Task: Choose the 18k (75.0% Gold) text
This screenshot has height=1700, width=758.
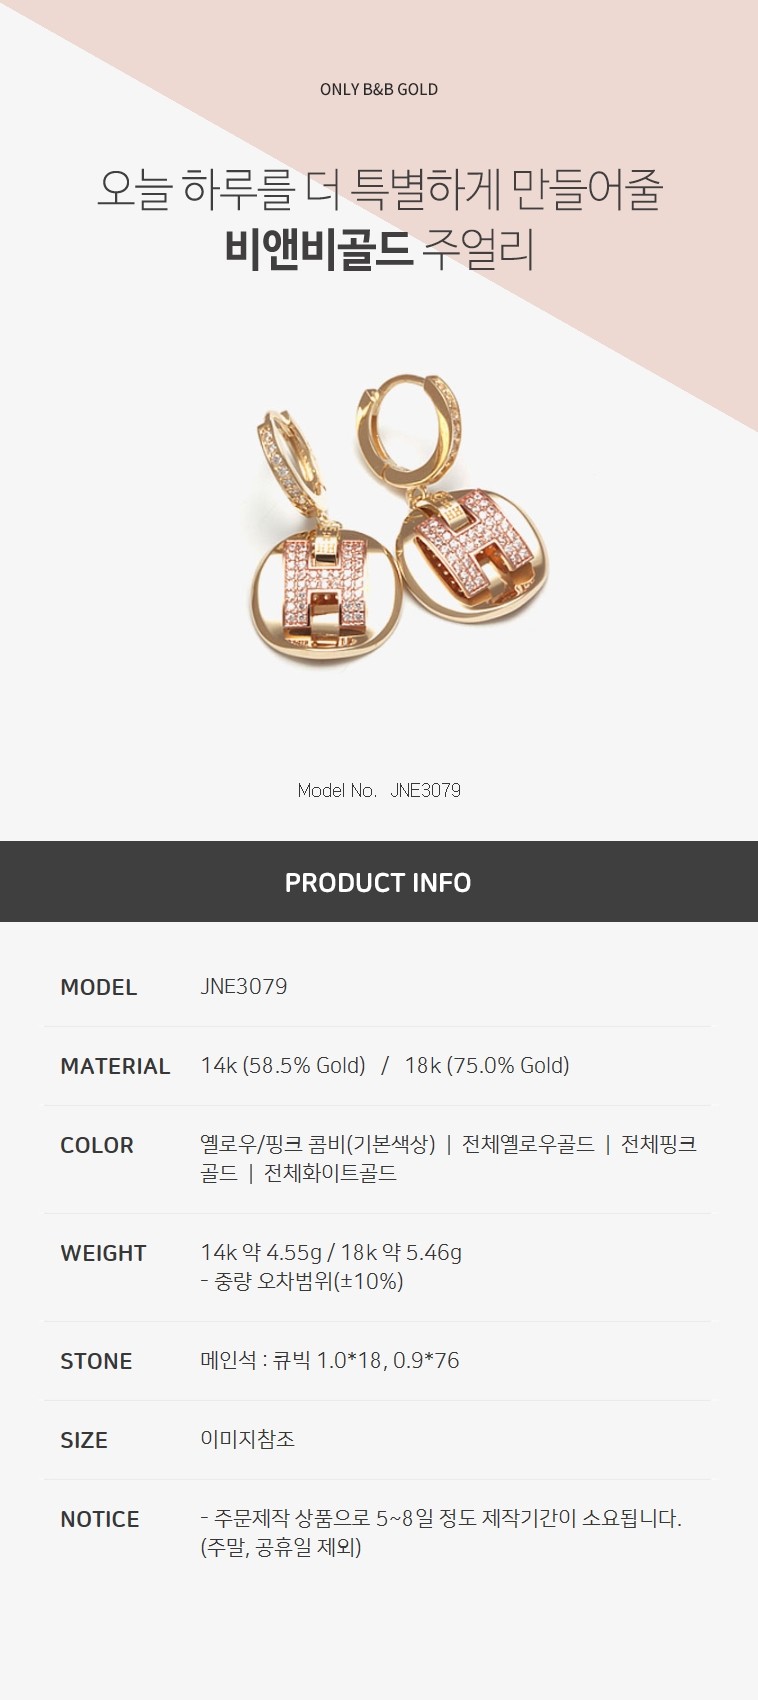Action: point(487,1066)
